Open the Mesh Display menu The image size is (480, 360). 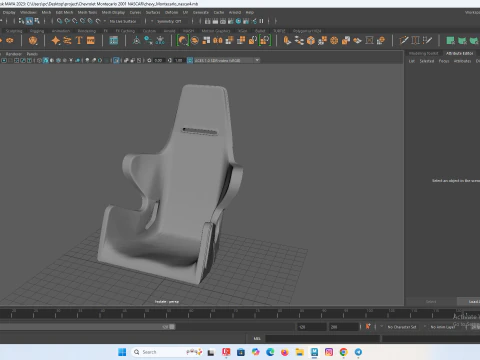pyautogui.click(x=113, y=12)
